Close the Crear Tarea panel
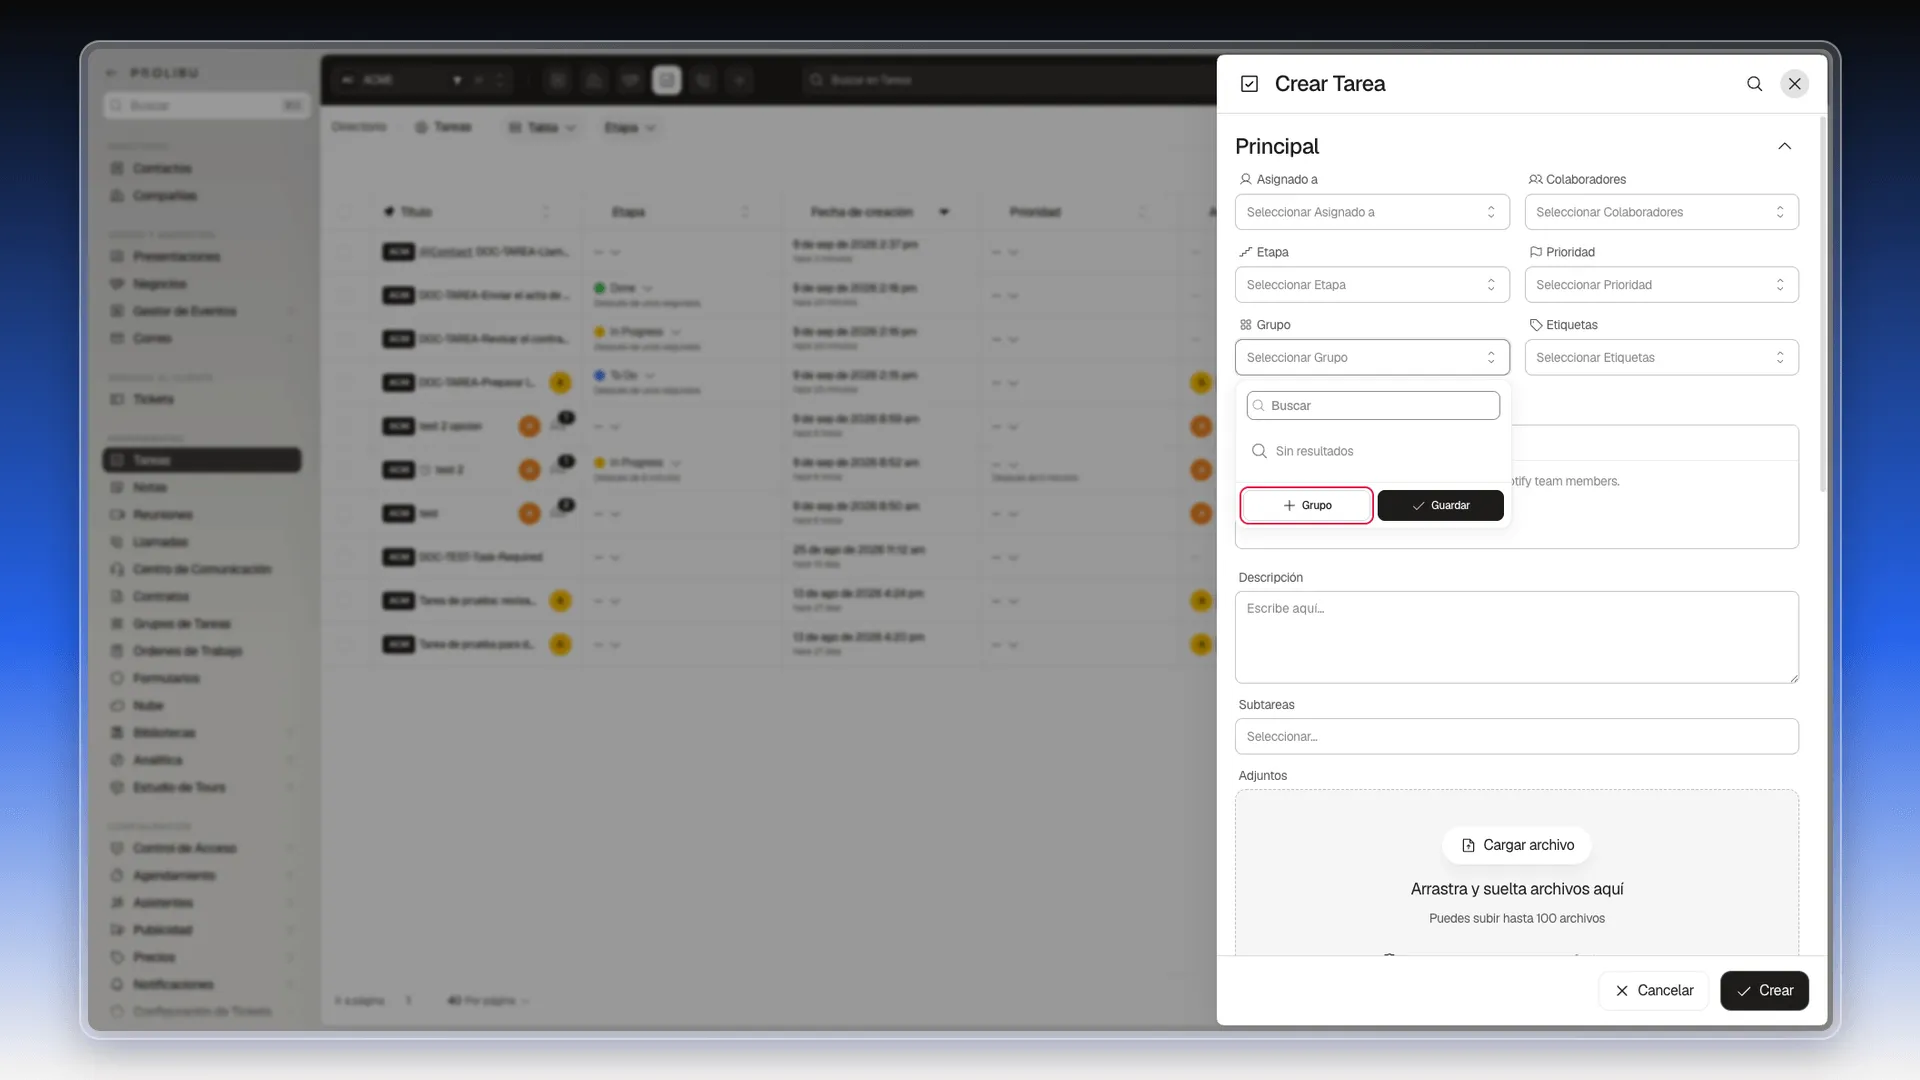Viewport: 1920px width, 1080px height. (1795, 84)
